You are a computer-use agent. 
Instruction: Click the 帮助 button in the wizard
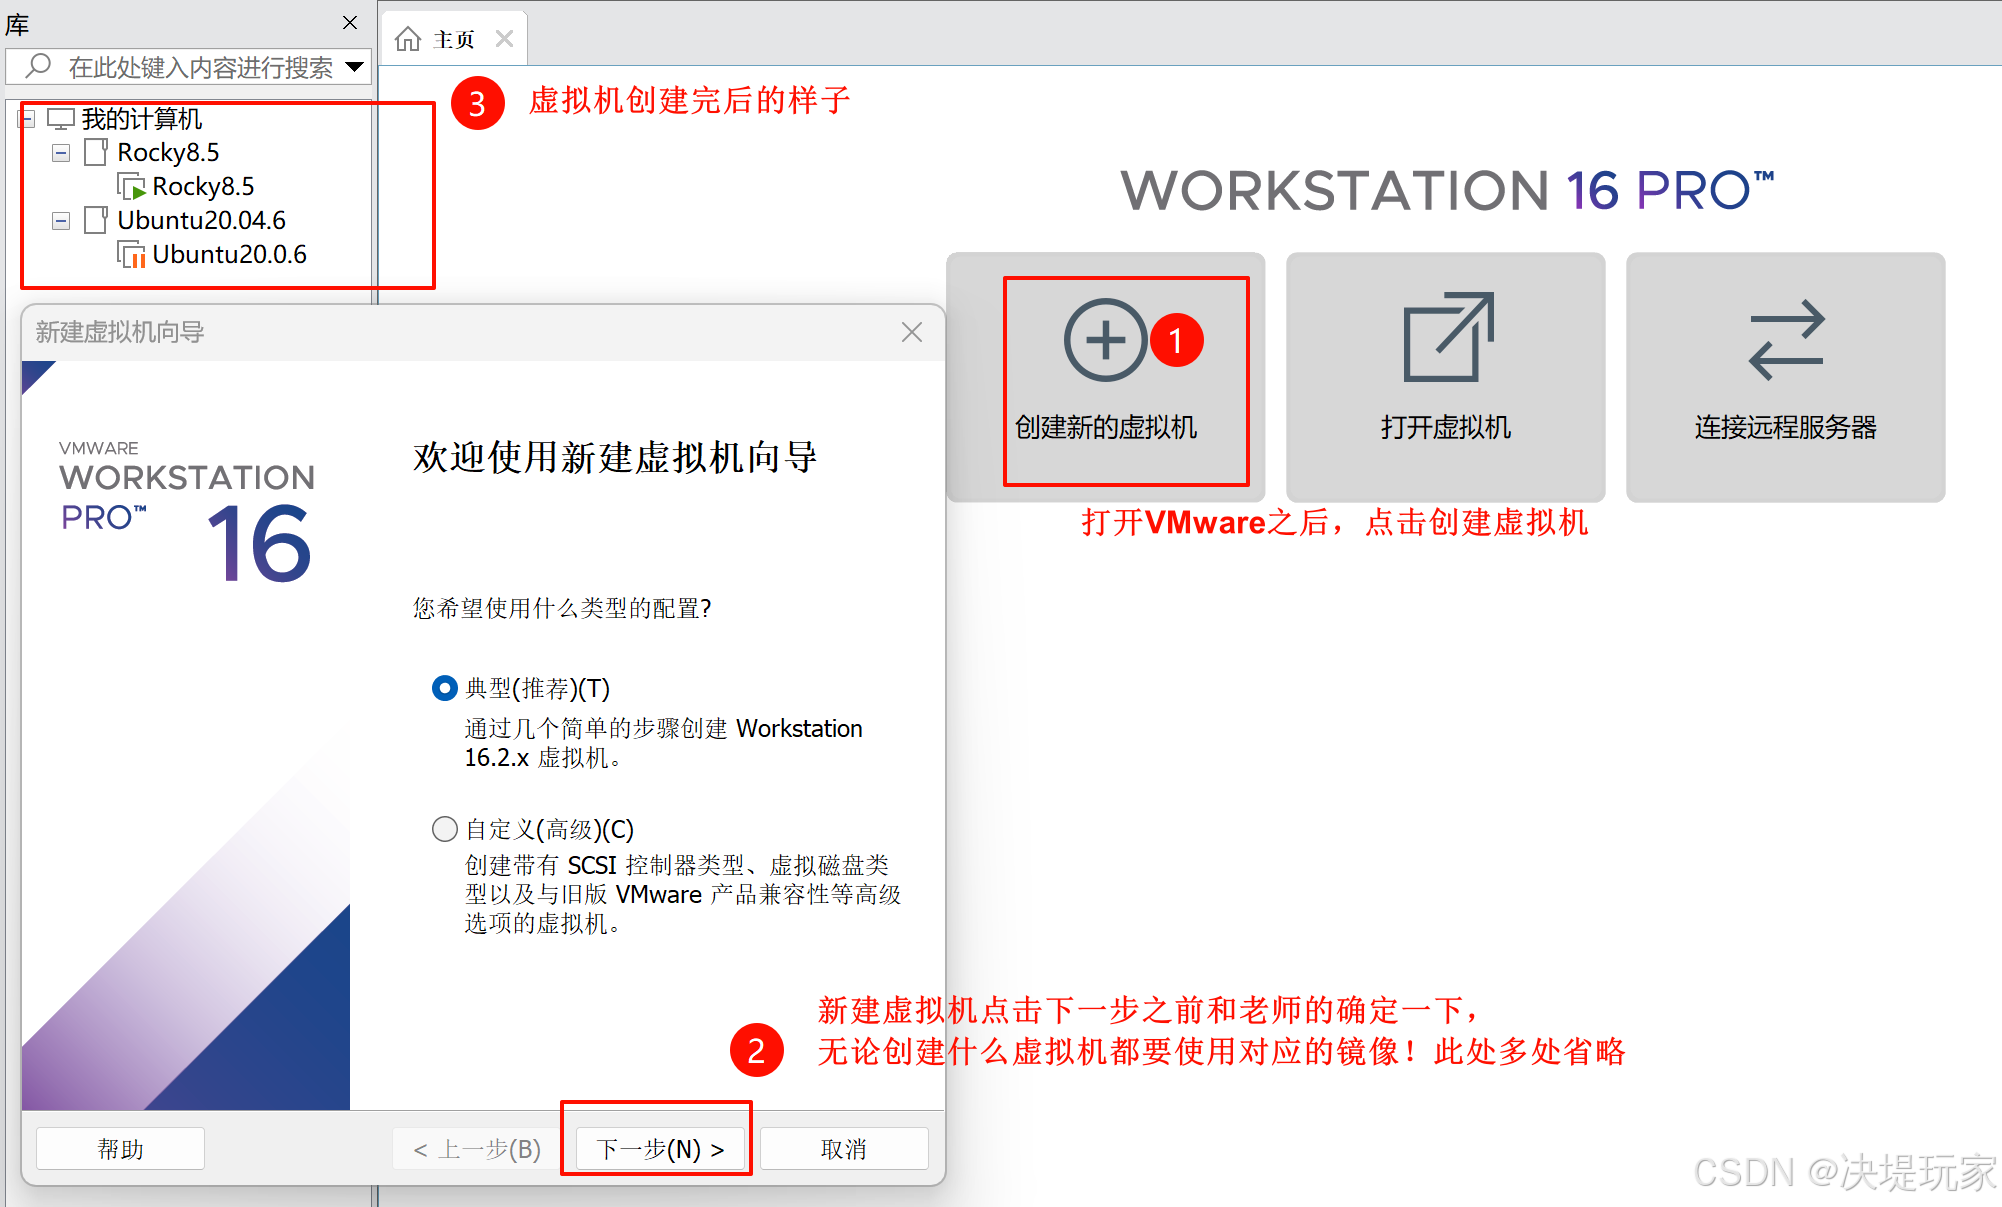coord(120,1149)
